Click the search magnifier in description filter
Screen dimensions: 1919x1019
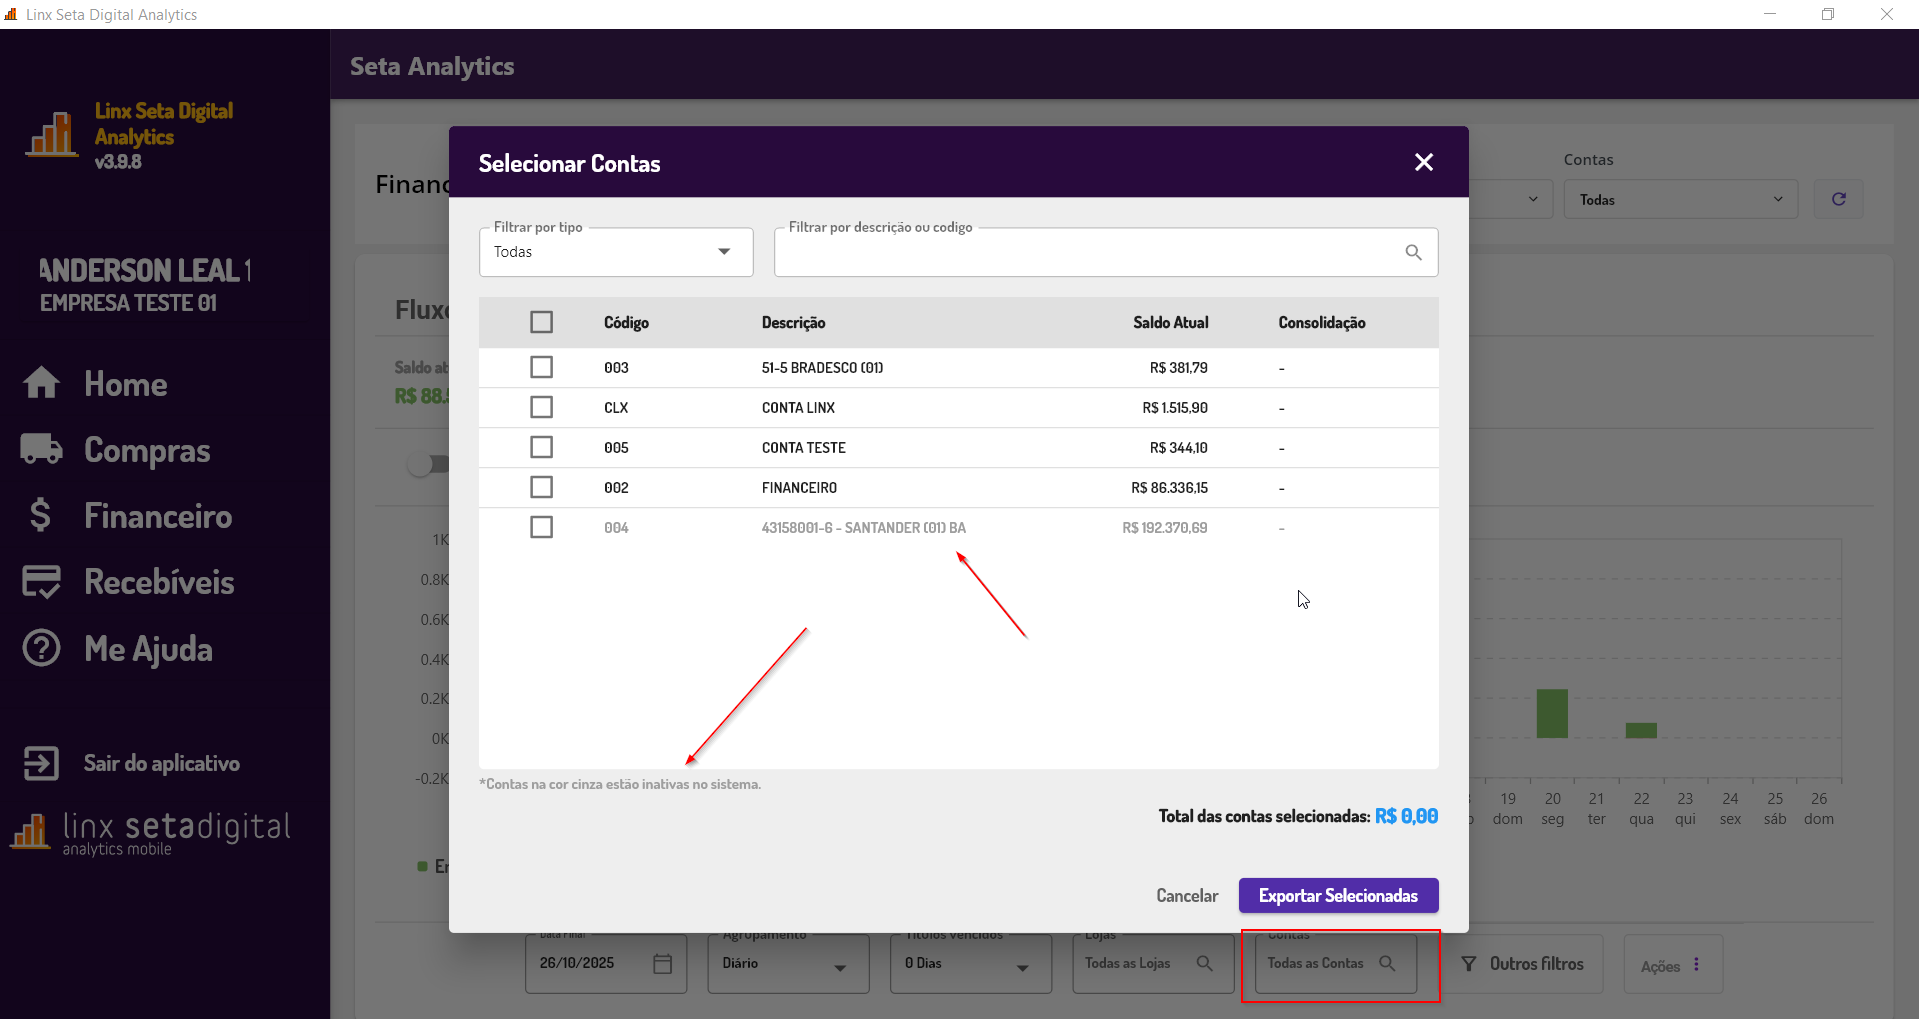tap(1413, 252)
